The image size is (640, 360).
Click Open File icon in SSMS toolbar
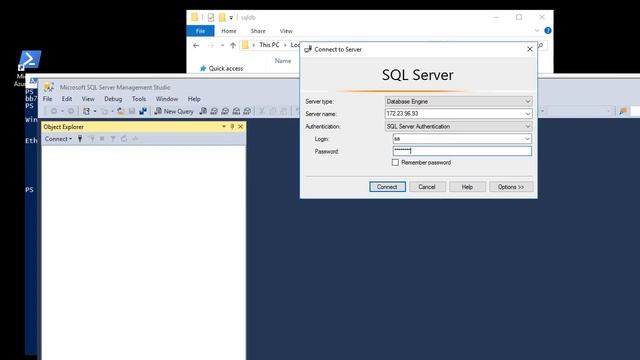[x=121, y=111]
